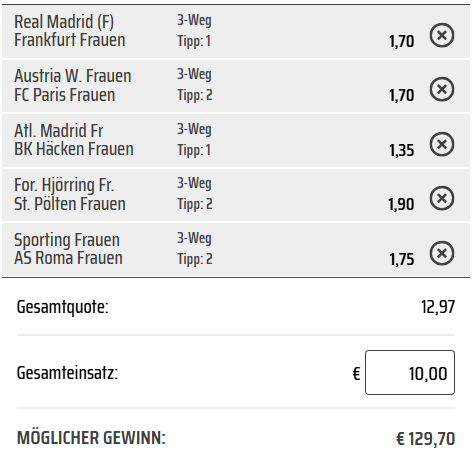Click the Gesamteinsatz stake input field

(x=410, y=372)
